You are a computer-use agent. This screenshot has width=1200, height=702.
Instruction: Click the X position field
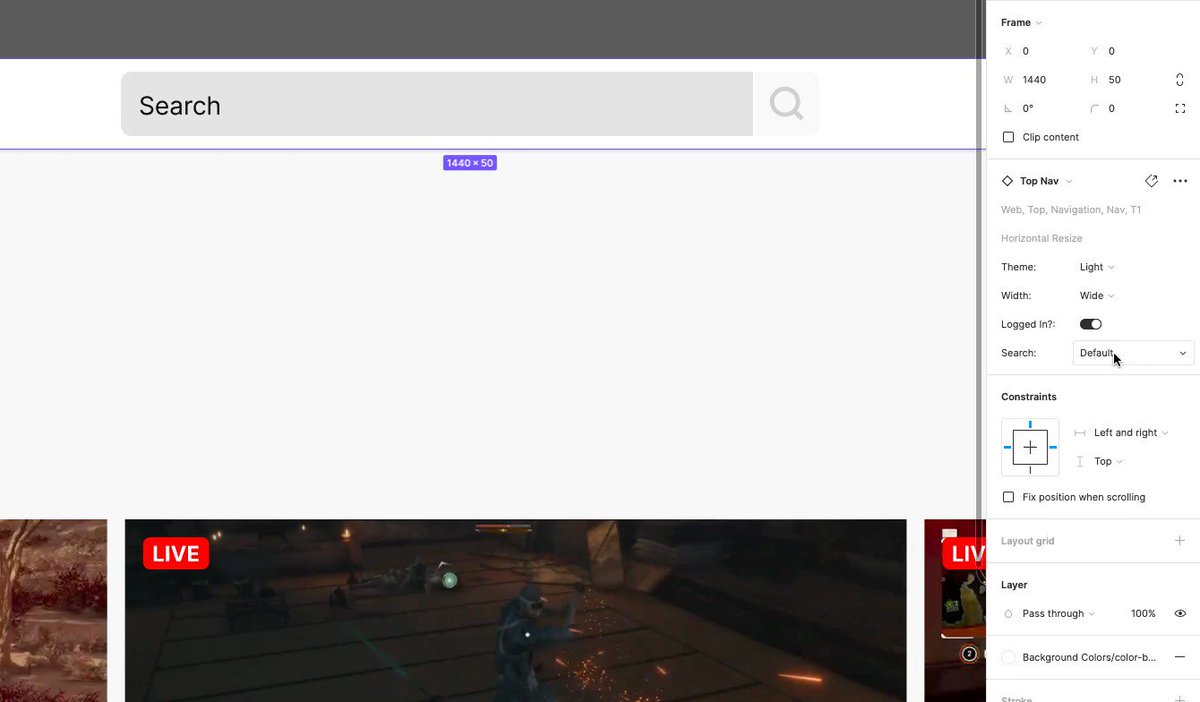(1041, 51)
